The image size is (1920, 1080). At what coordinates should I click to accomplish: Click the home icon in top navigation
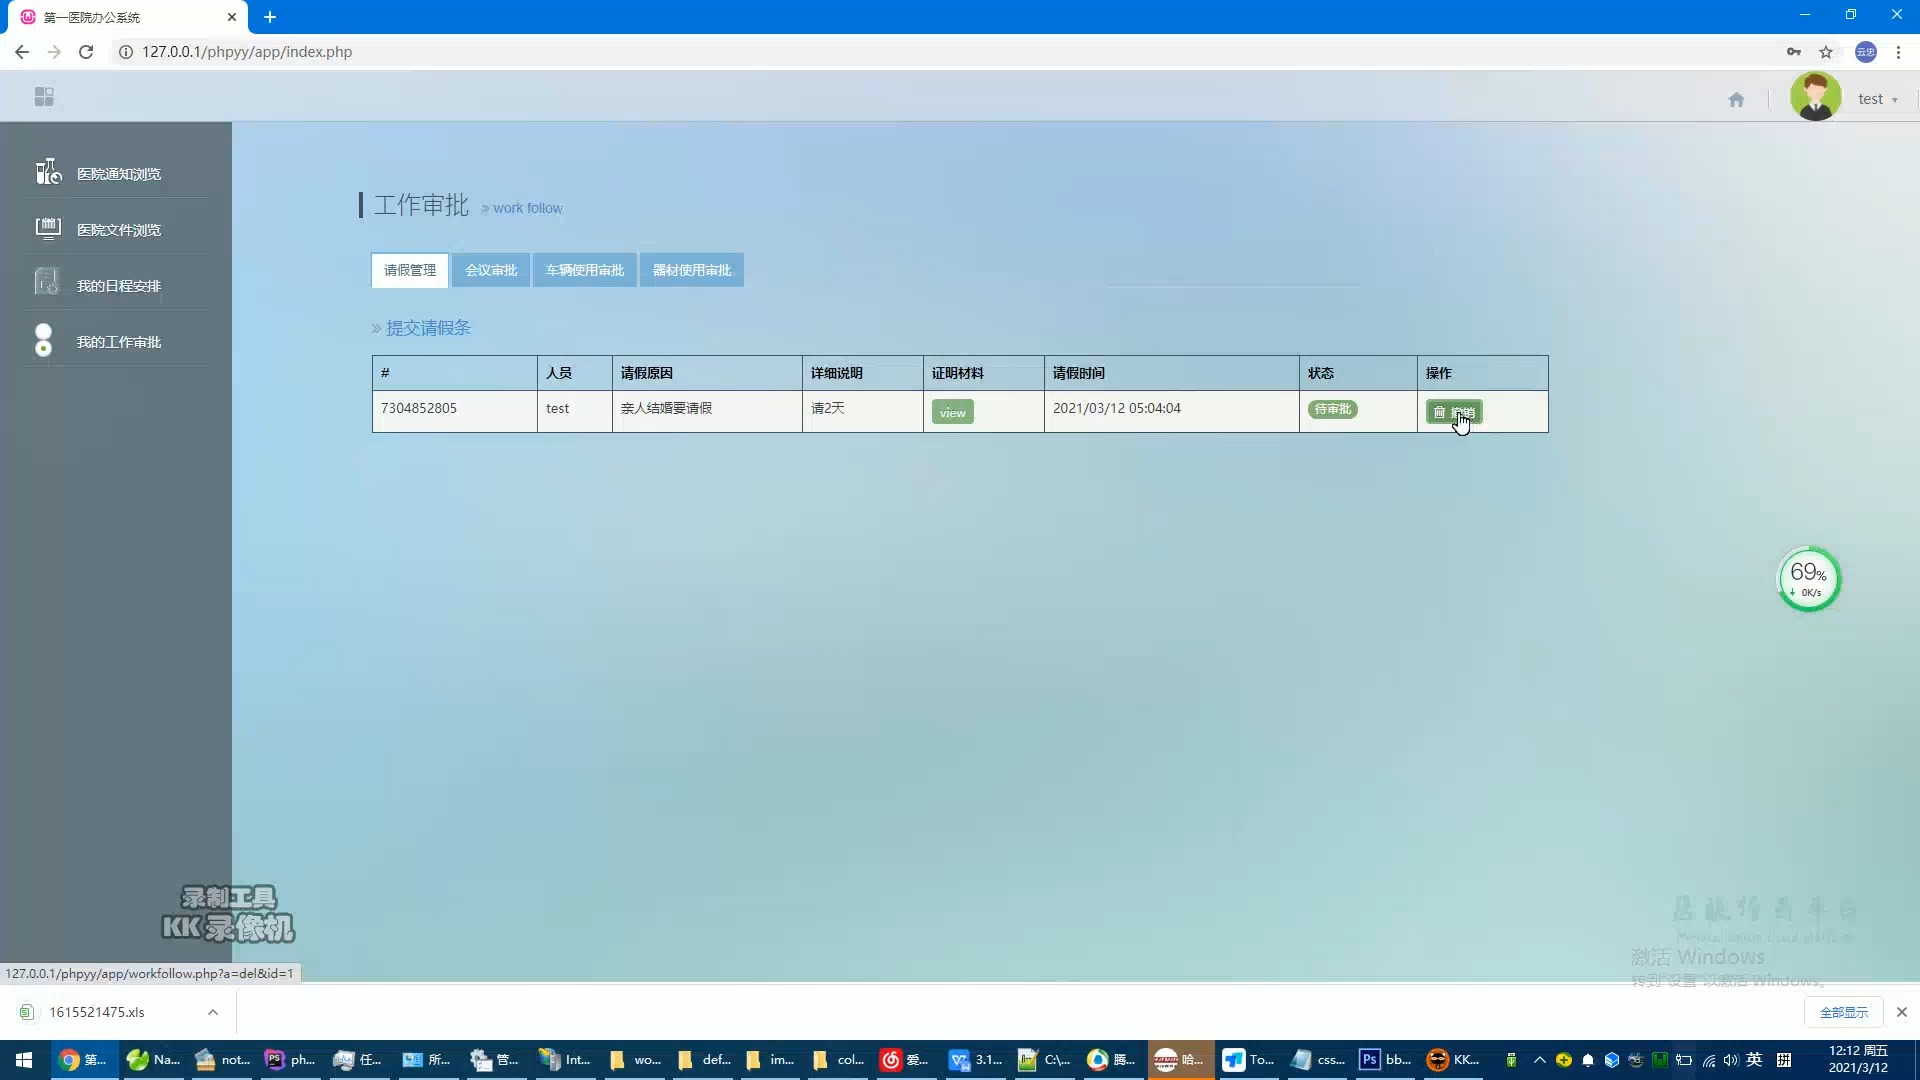pyautogui.click(x=1737, y=98)
